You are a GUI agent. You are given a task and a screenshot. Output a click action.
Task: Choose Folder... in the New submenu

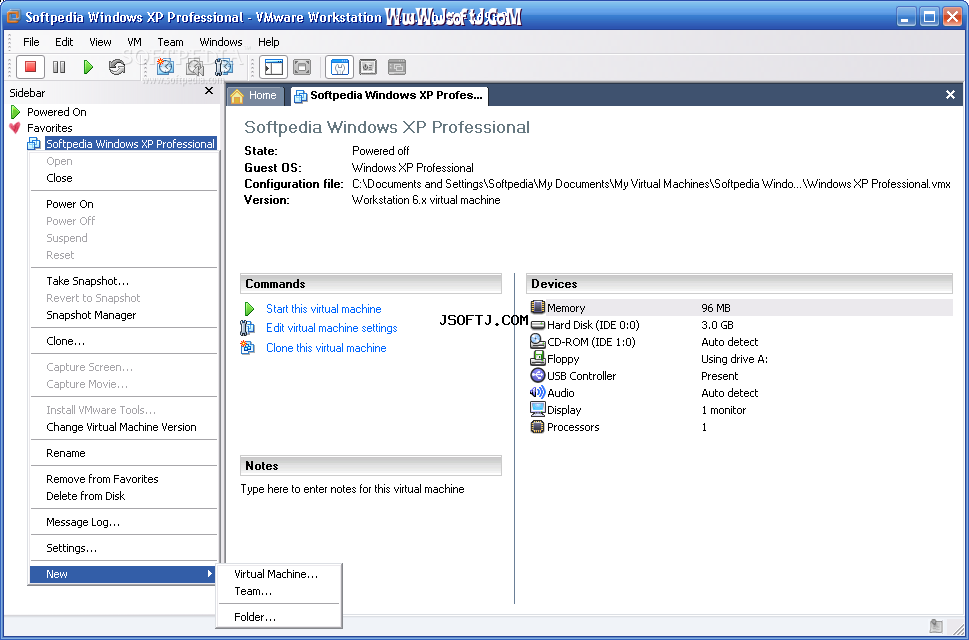(x=279, y=617)
